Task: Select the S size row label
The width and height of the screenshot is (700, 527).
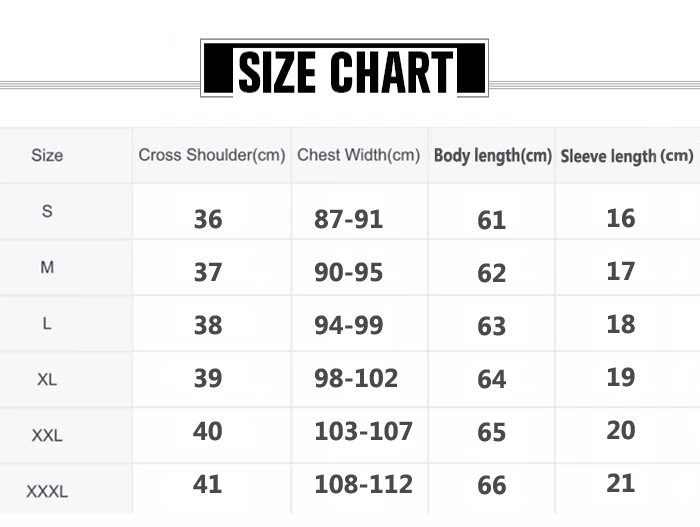Action: [x=47, y=211]
